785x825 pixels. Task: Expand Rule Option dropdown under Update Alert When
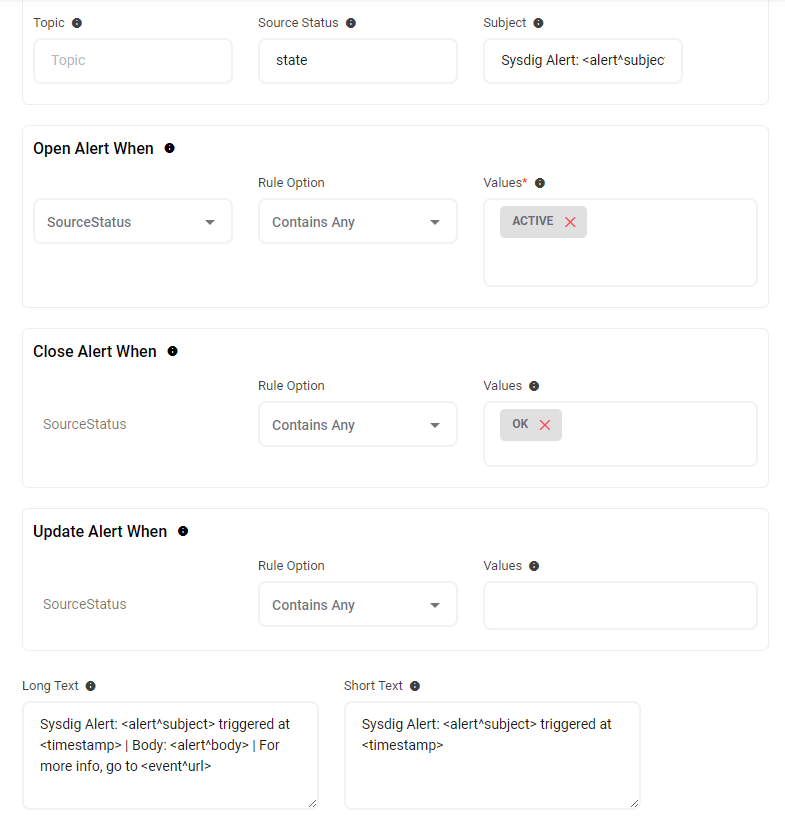click(357, 605)
